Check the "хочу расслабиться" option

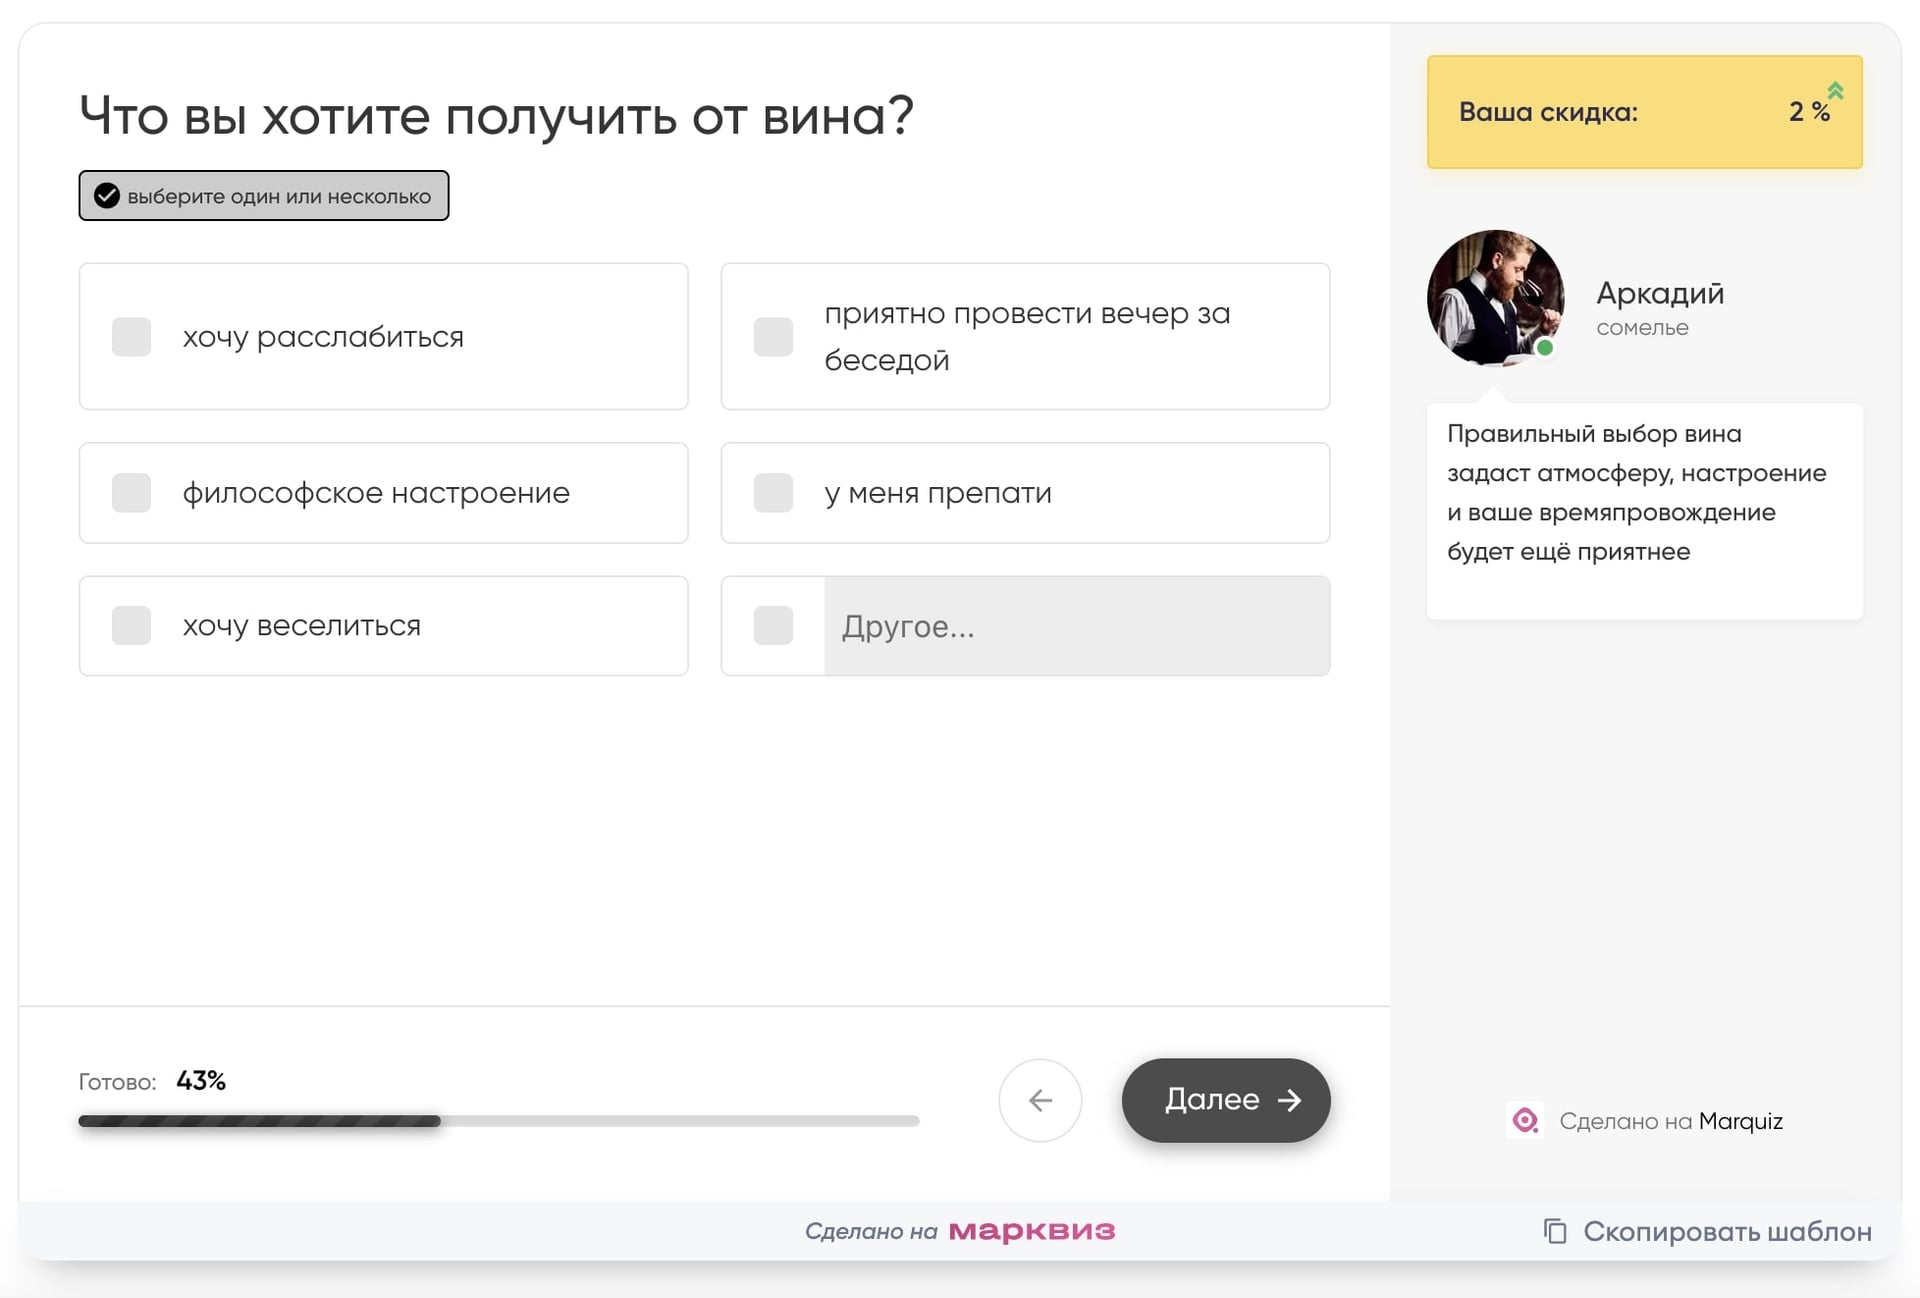point(131,337)
